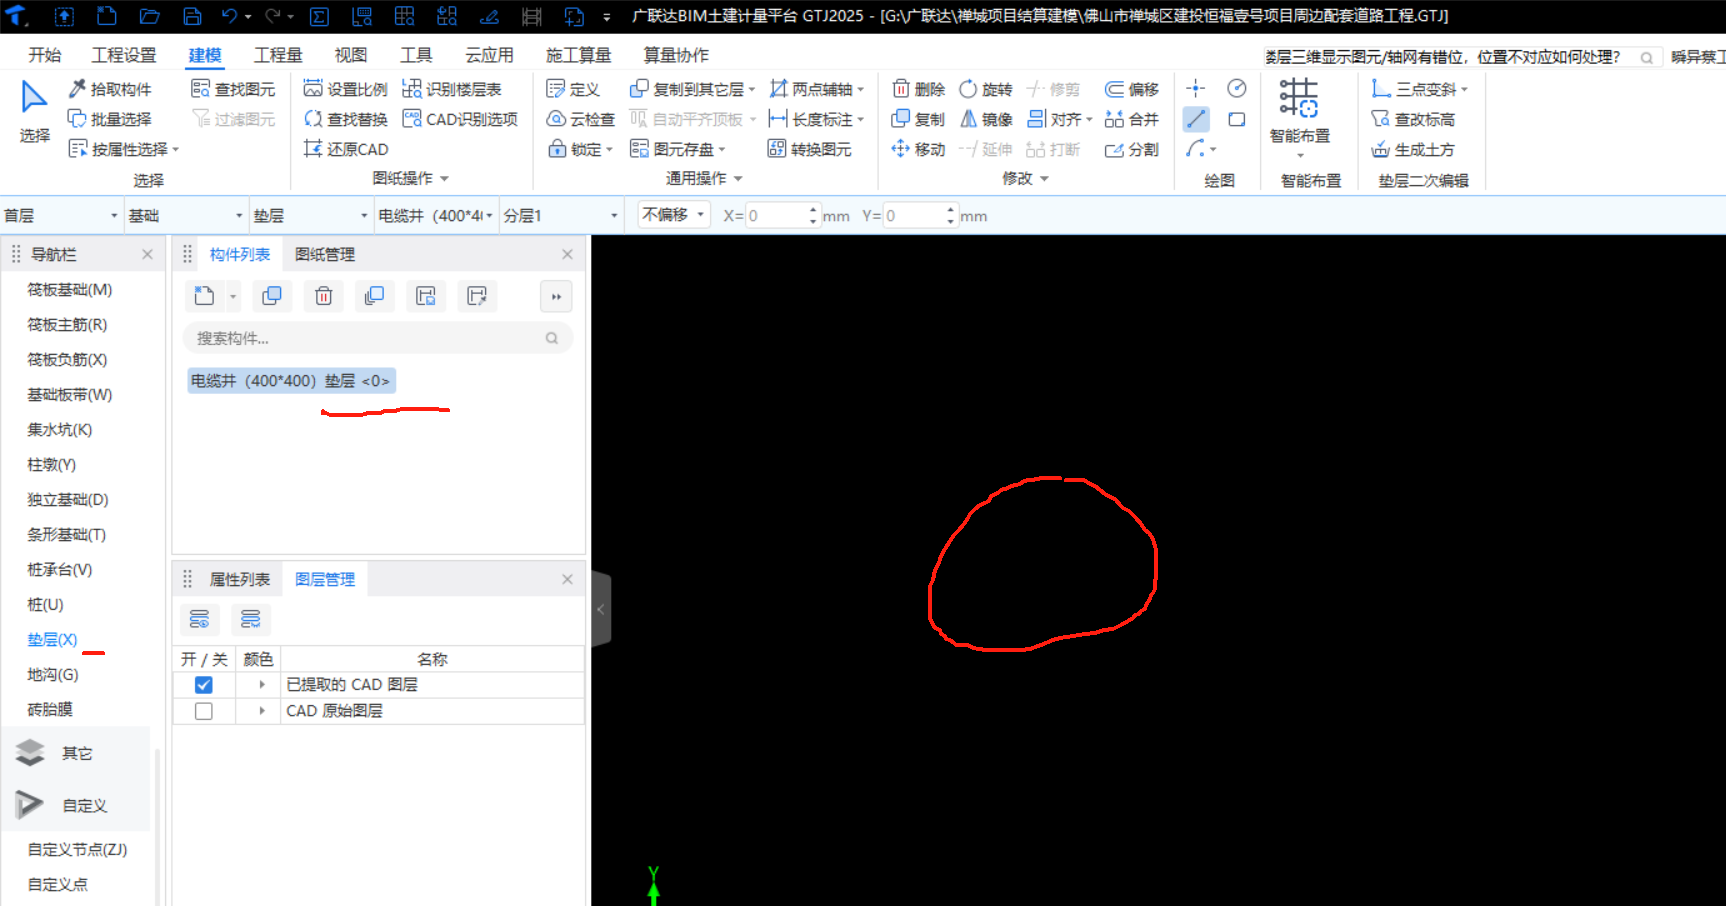Open the 开始 ribbon tab

pos(45,55)
